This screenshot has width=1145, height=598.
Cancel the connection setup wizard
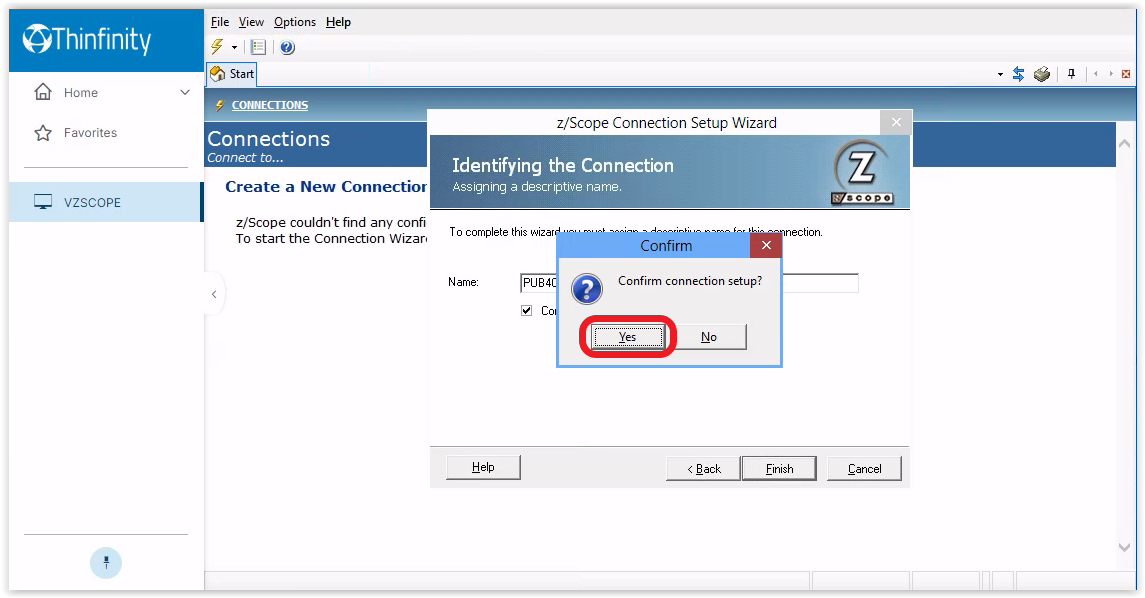pos(864,469)
